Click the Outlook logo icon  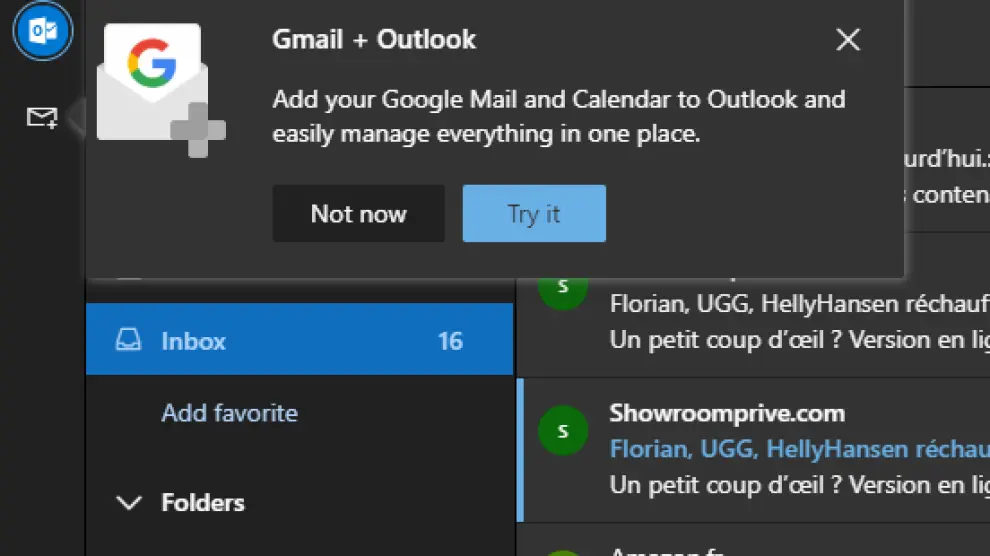click(x=42, y=31)
